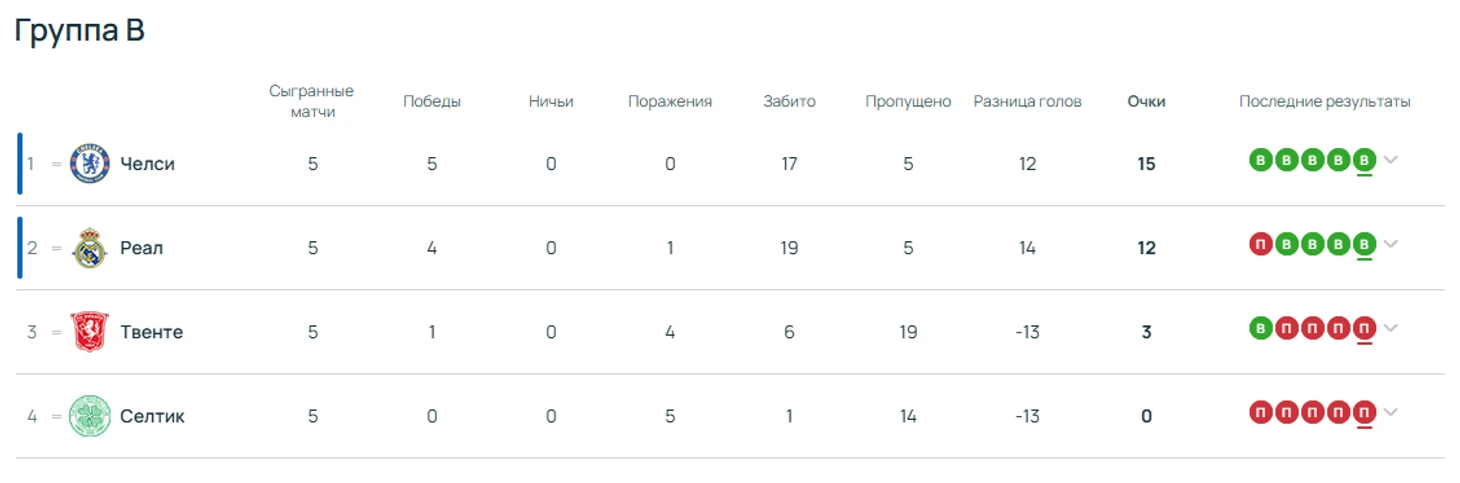The image size is (1460, 483).
Task: Click Twente's green win result badge
Action: point(1261,328)
